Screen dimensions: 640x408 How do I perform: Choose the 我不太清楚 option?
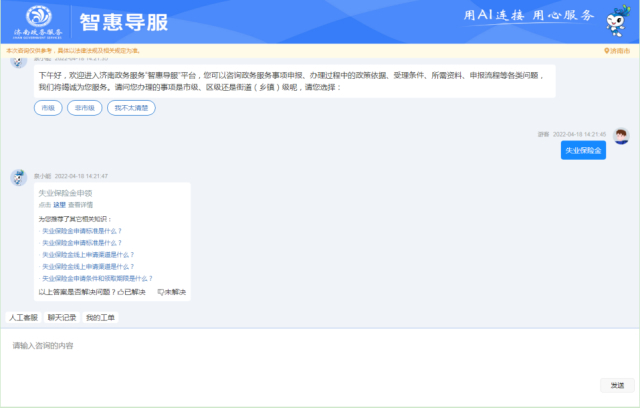[x=131, y=107]
